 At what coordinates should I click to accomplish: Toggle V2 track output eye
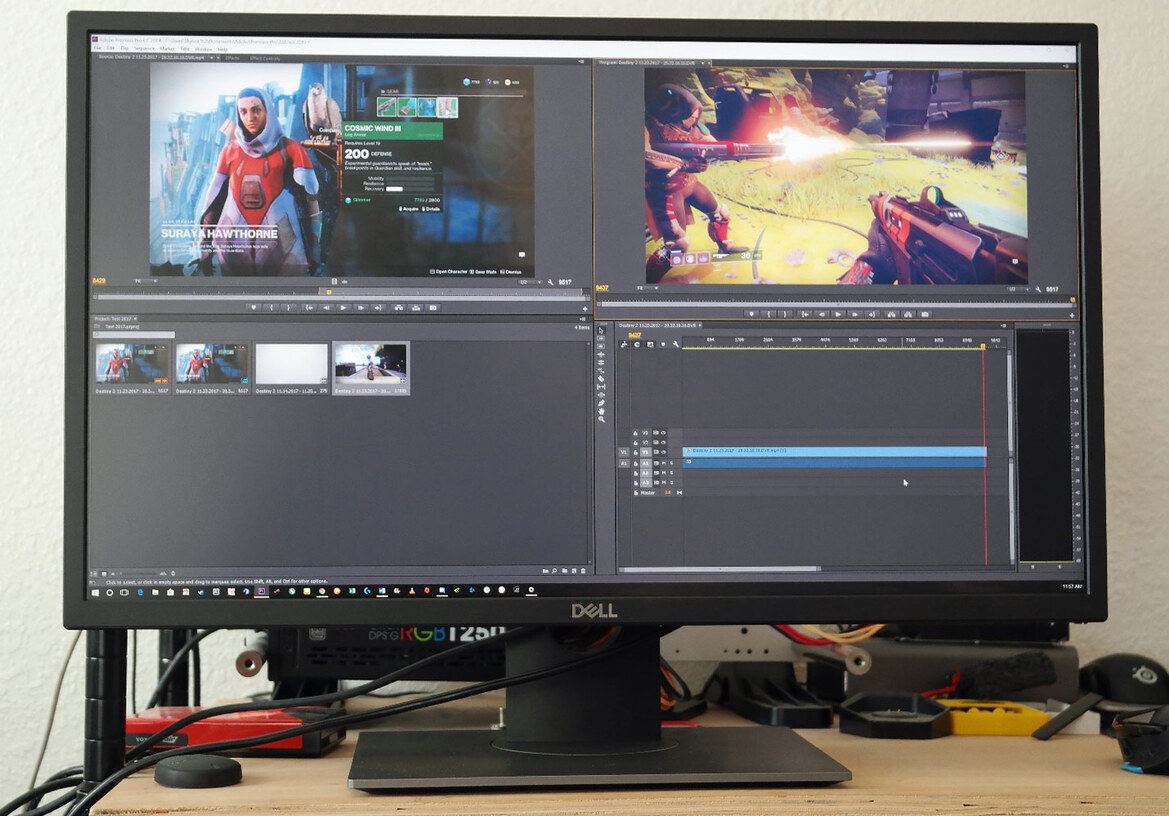tap(664, 443)
